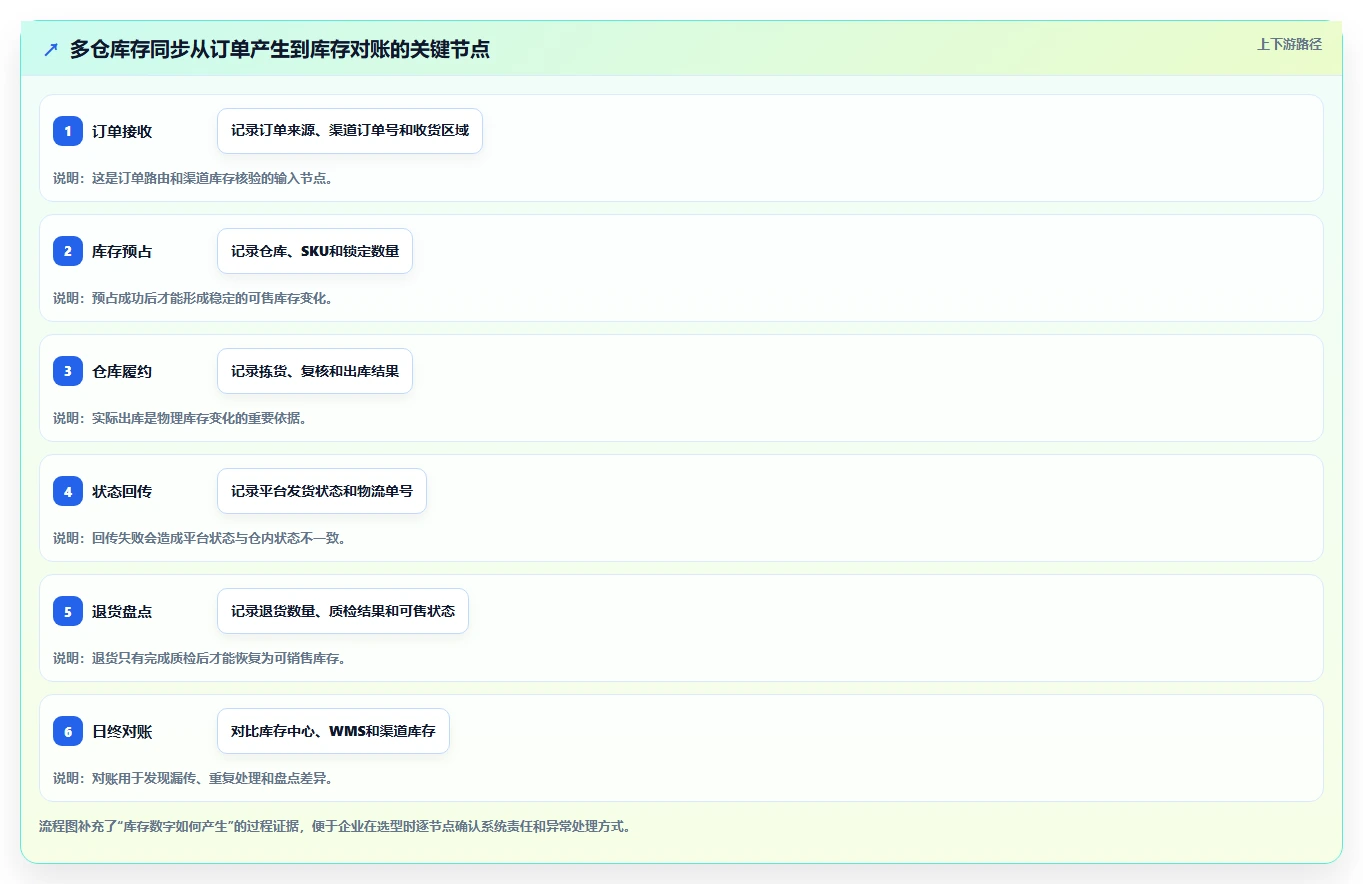
Task: Click the number 1 step badge
Action: (68, 131)
